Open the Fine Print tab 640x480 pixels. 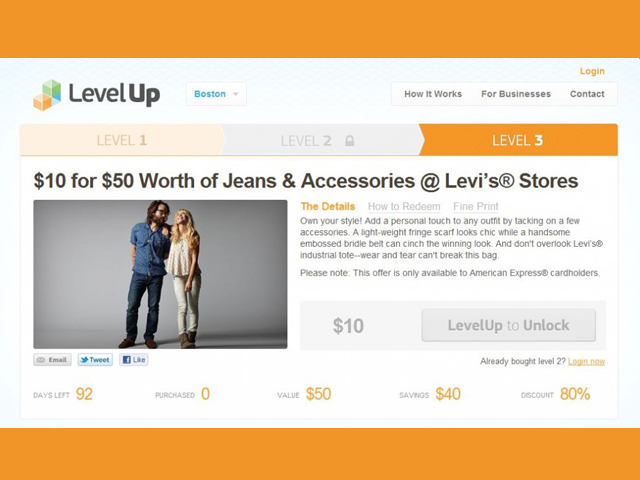click(476, 207)
